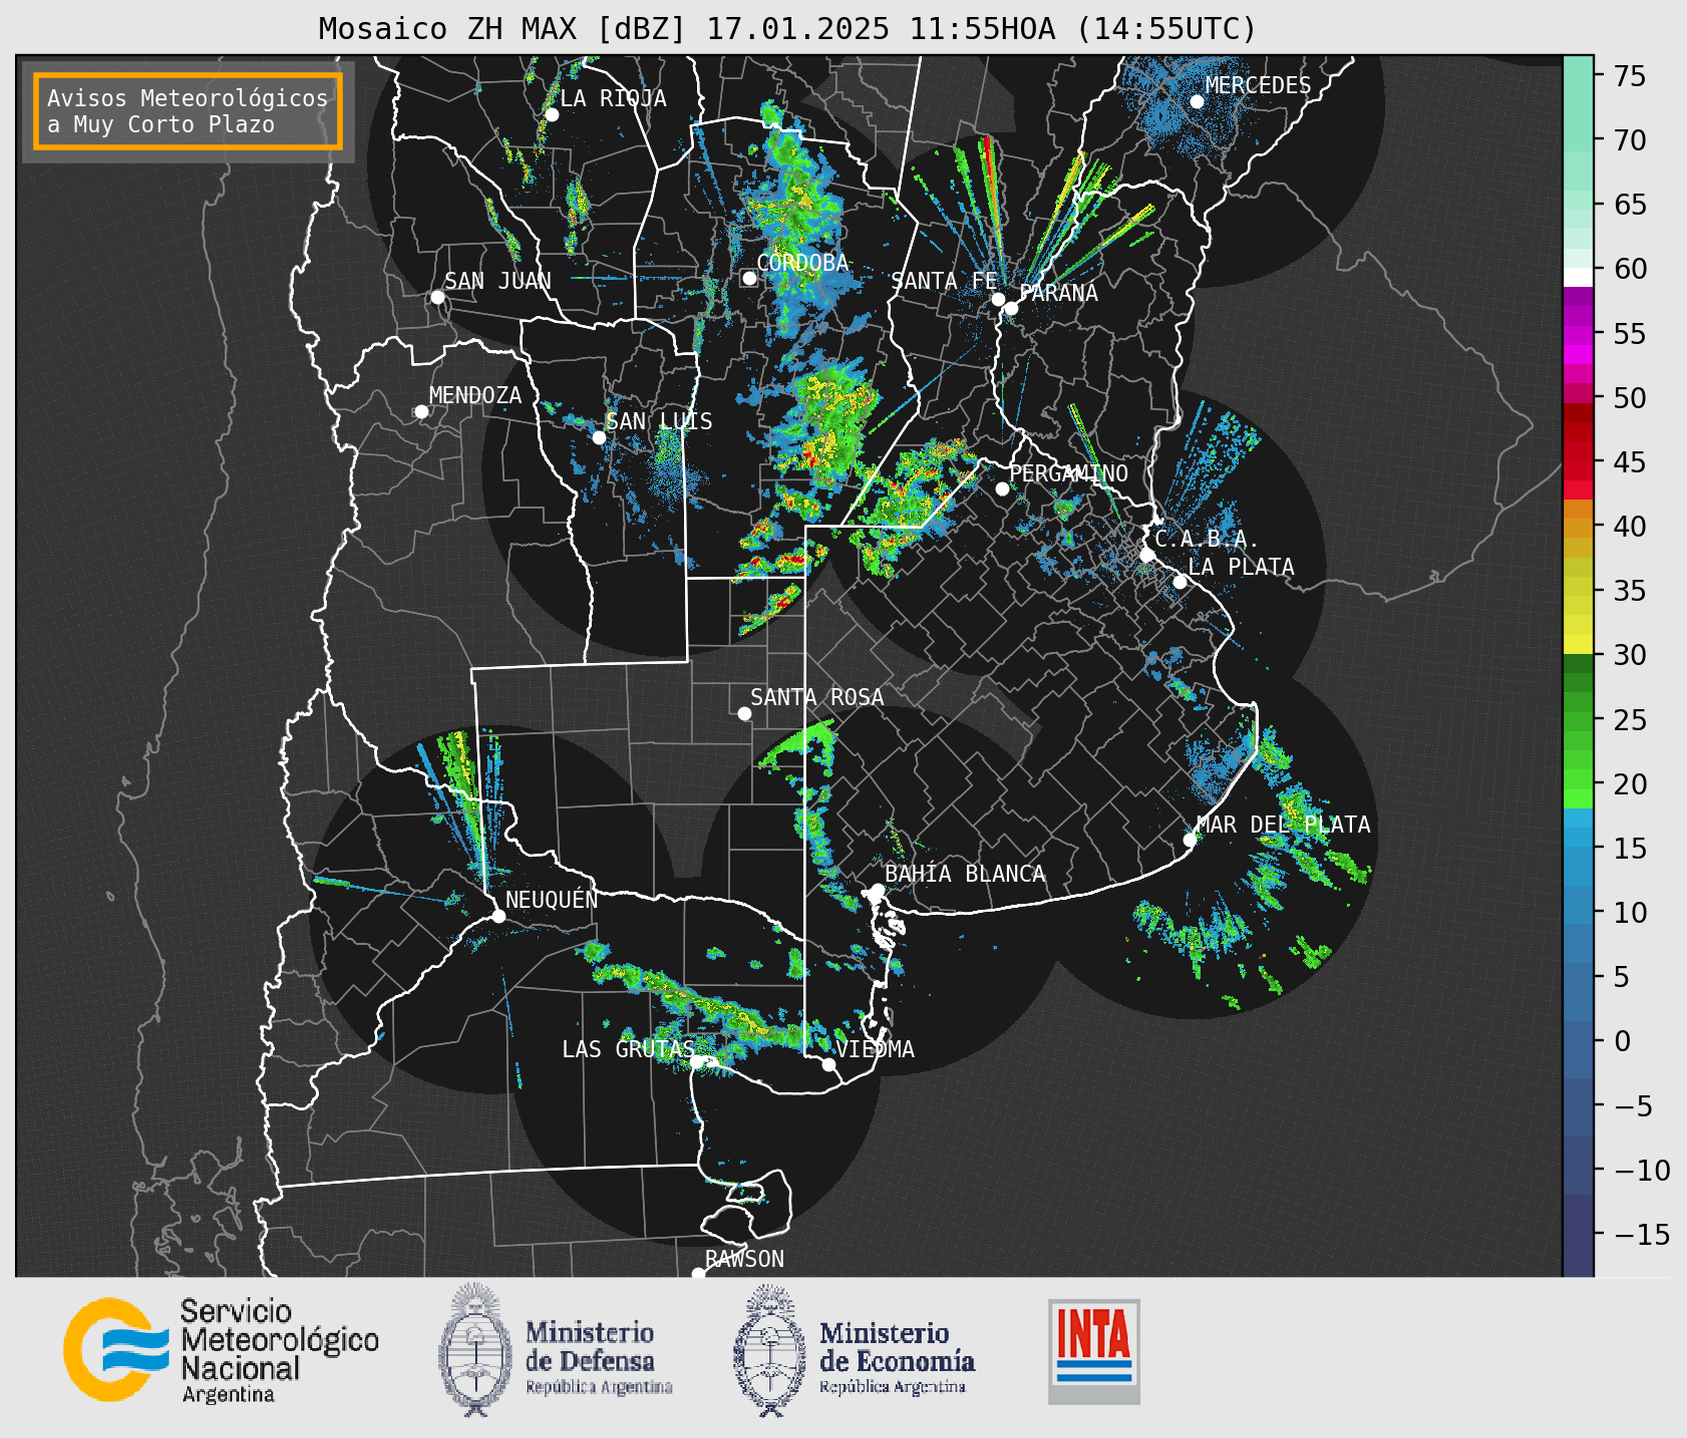Select the Las Grutas city marker

(696, 1062)
